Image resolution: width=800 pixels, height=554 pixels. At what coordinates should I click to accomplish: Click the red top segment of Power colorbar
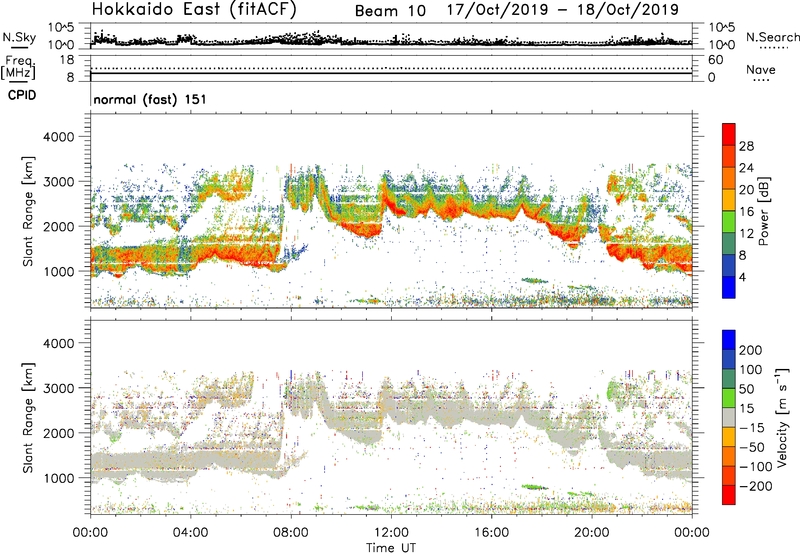[x=729, y=134]
